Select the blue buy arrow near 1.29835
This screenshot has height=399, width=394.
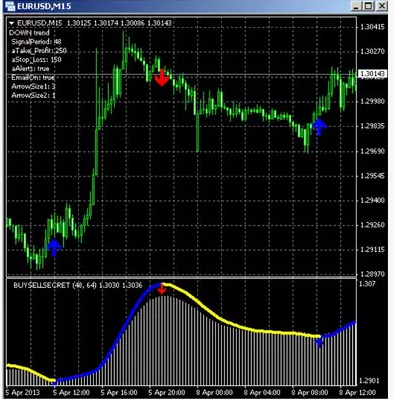click(x=319, y=127)
